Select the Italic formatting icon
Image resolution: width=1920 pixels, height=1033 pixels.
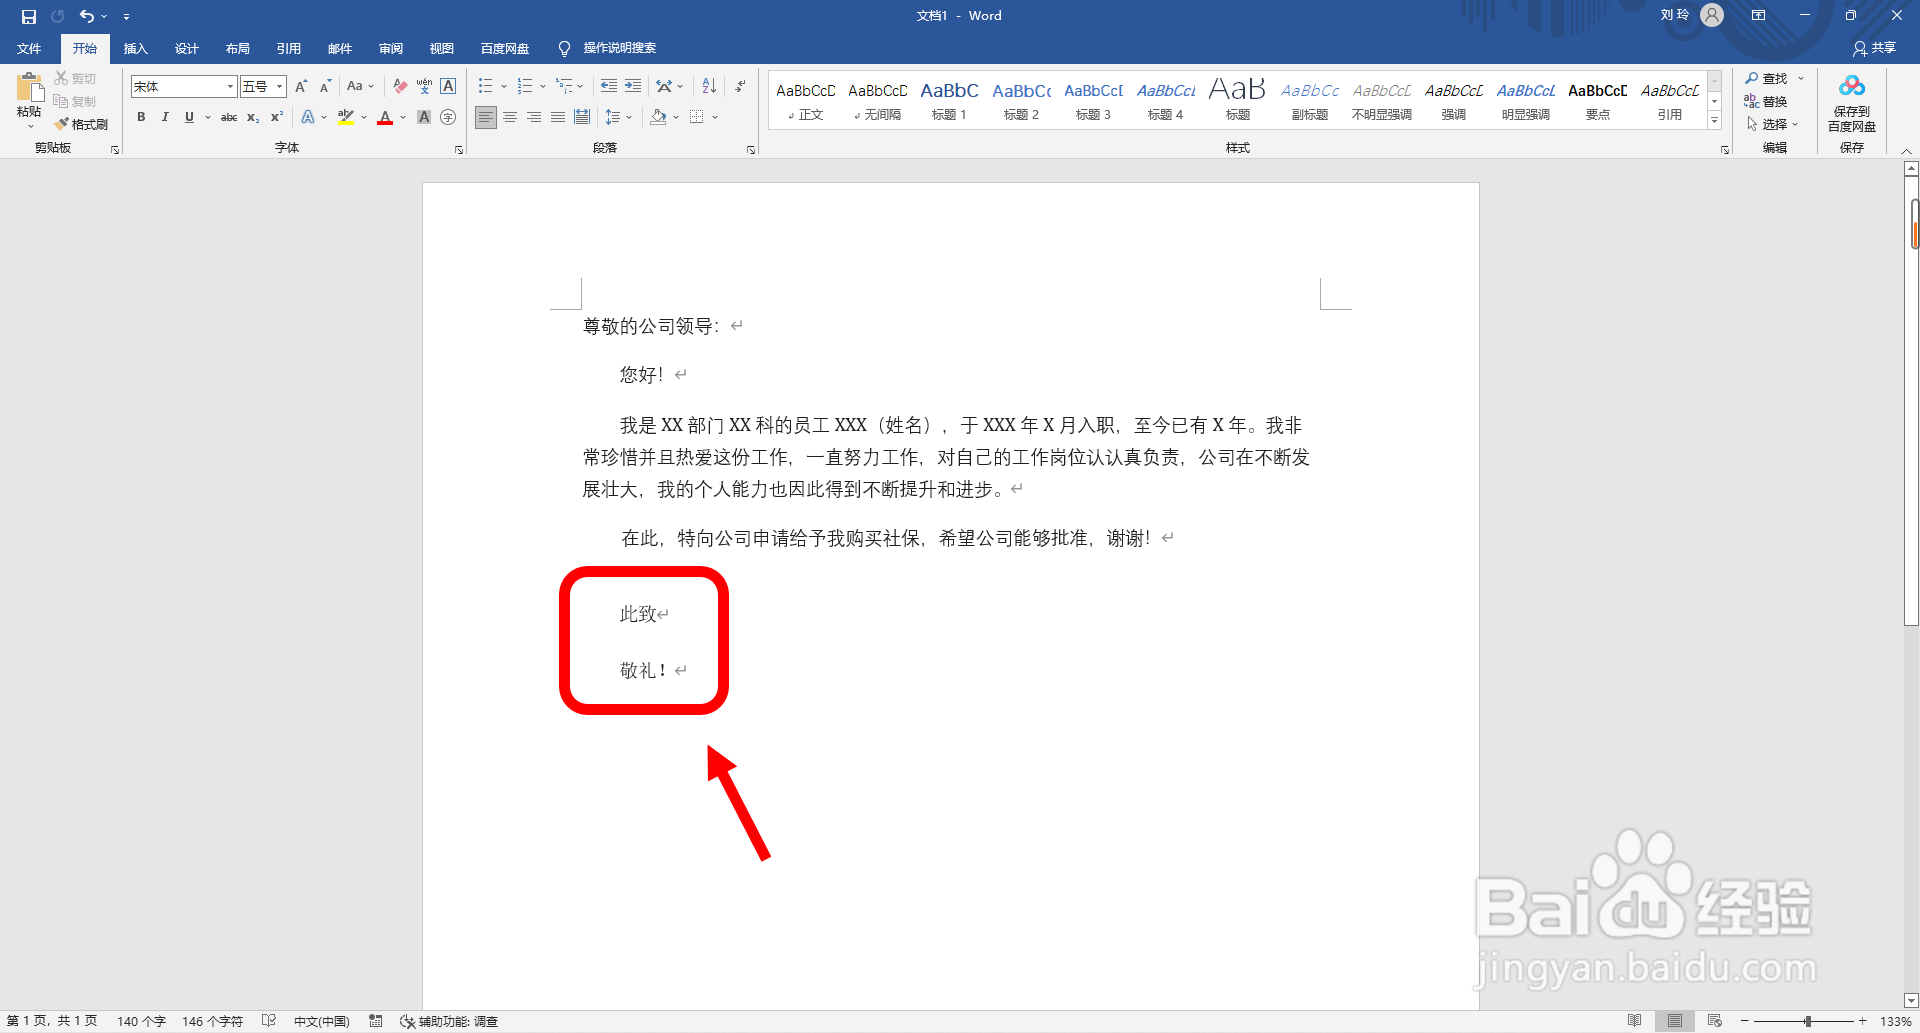click(x=165, y=117)
